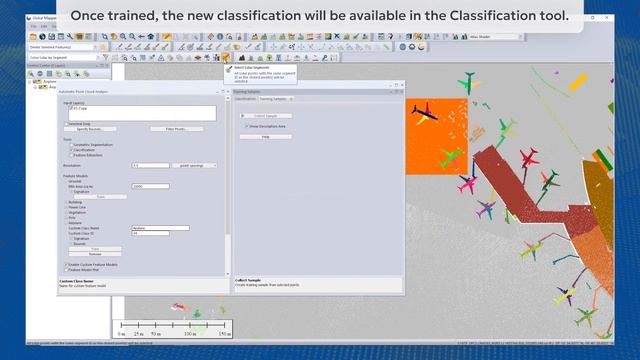Toggle Show Description Area checkbox
Screen dimensions: 640x360
point(247,127)
